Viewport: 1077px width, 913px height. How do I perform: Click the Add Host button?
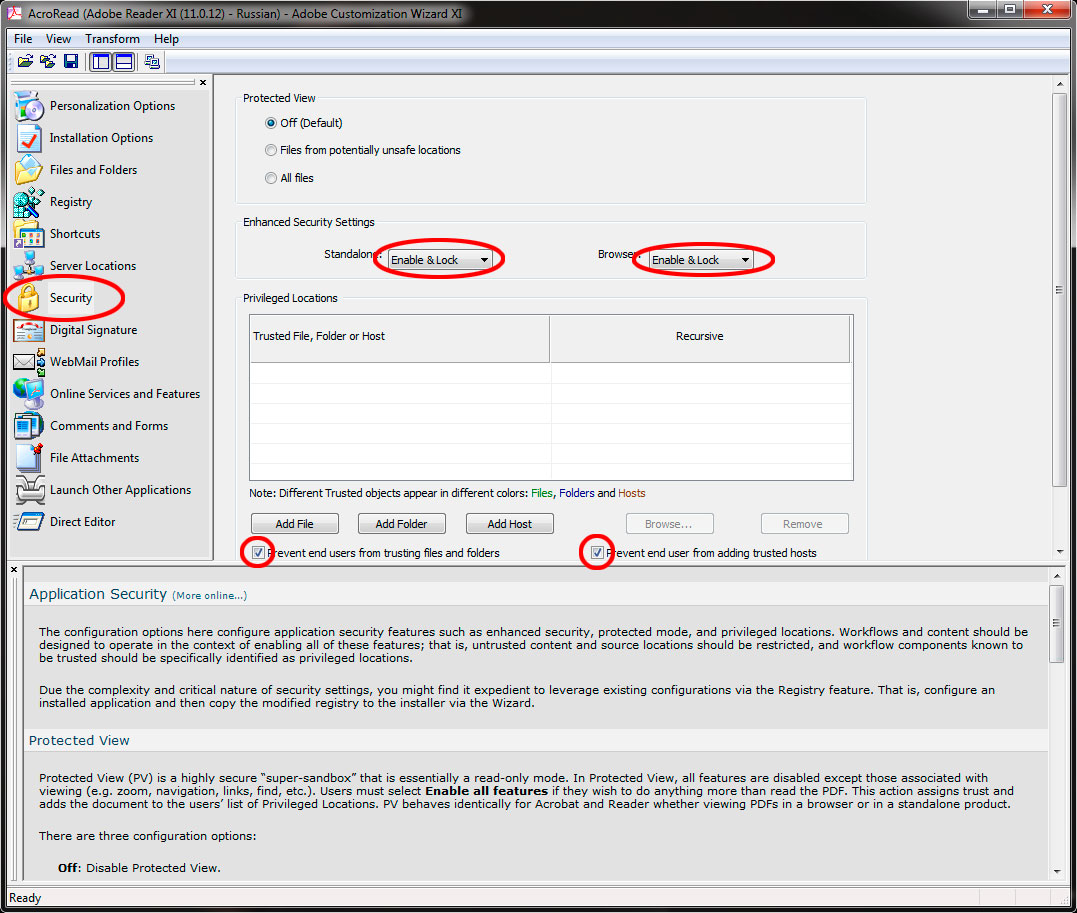510,523
